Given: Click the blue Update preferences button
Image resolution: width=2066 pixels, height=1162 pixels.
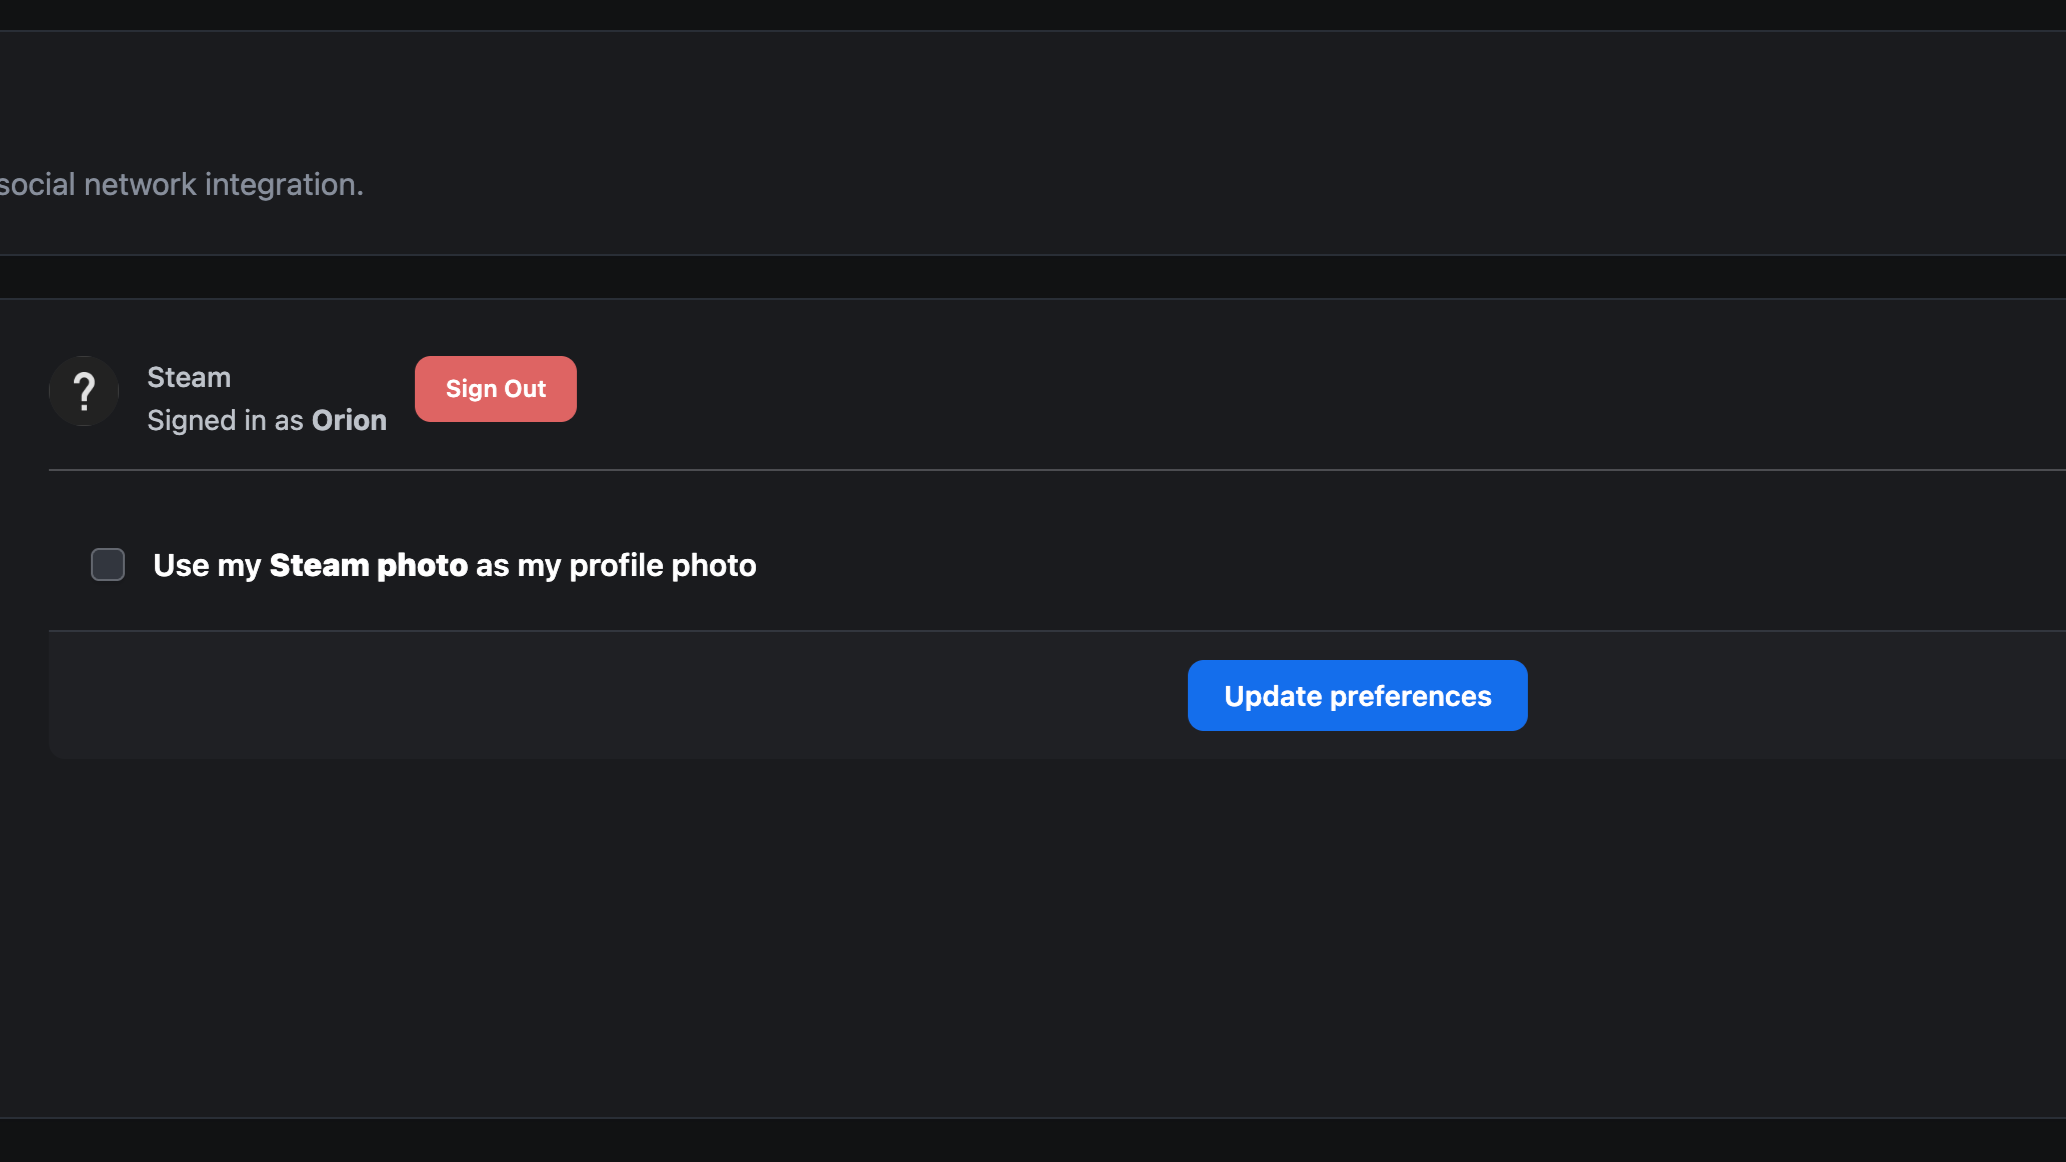Looking at the screenshot, I should click(1357, 695).
